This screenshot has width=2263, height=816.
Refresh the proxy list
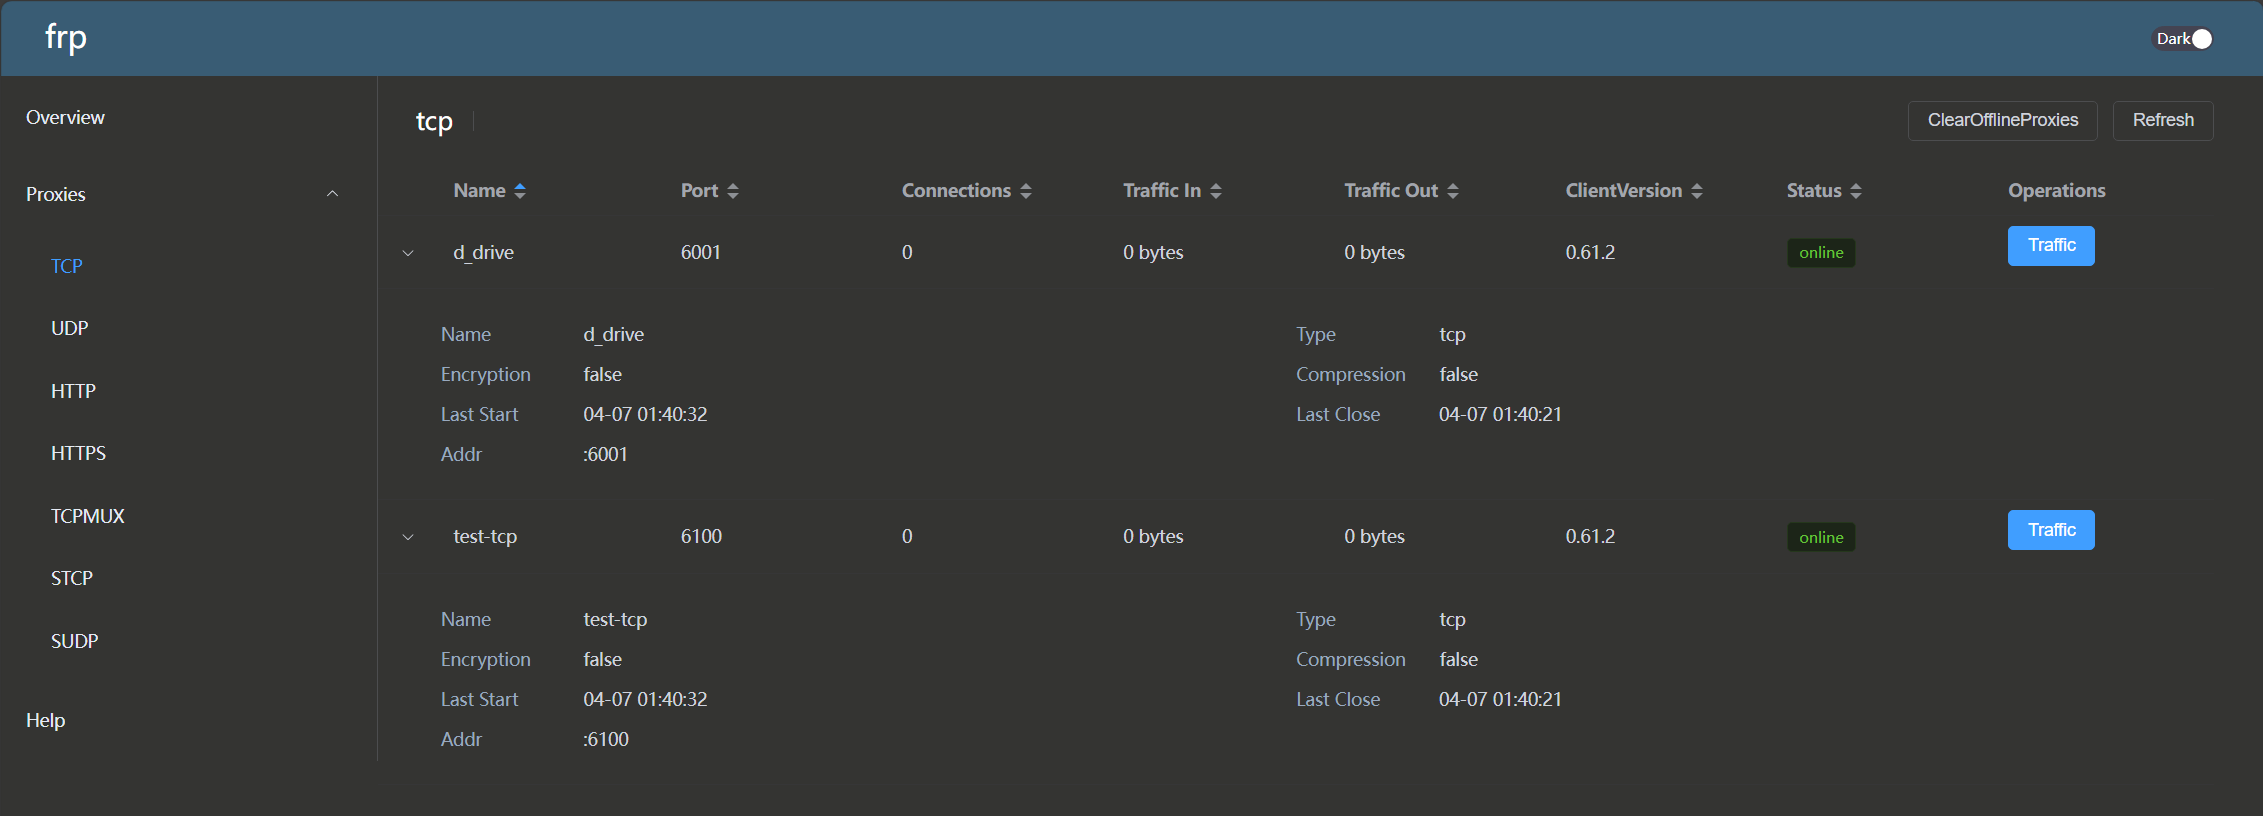(x=2163, y=120)
